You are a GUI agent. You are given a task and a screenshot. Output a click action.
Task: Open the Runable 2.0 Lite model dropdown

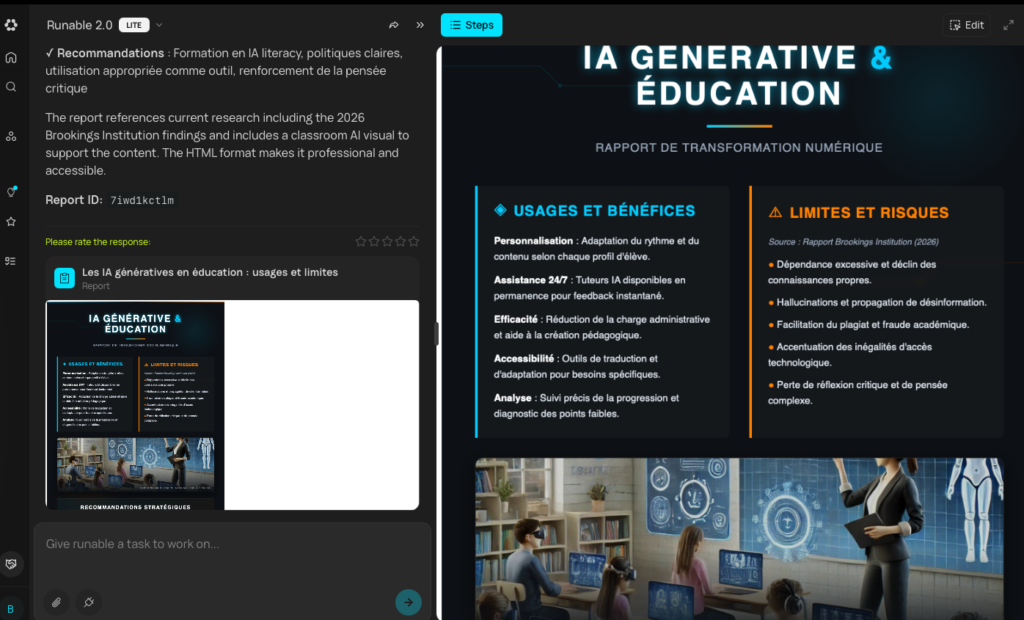pyautogui.click(x=159, y=25)
